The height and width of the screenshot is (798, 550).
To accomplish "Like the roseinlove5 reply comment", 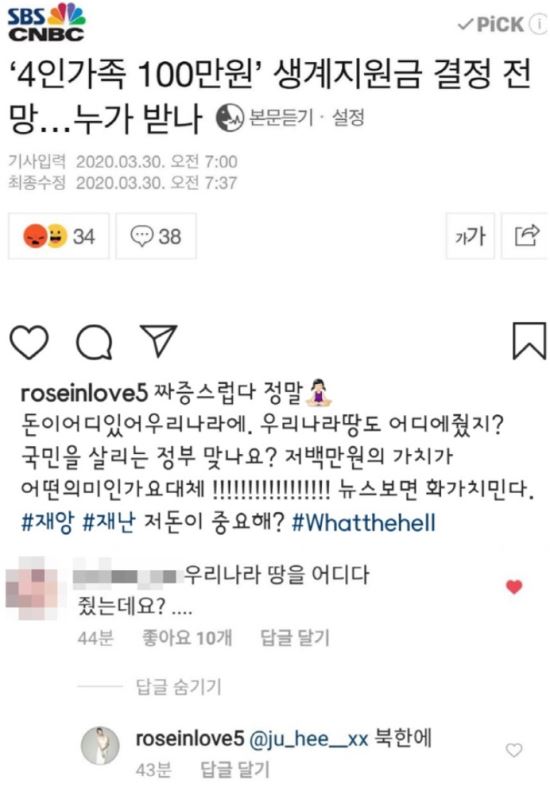I will pos(514,750).
